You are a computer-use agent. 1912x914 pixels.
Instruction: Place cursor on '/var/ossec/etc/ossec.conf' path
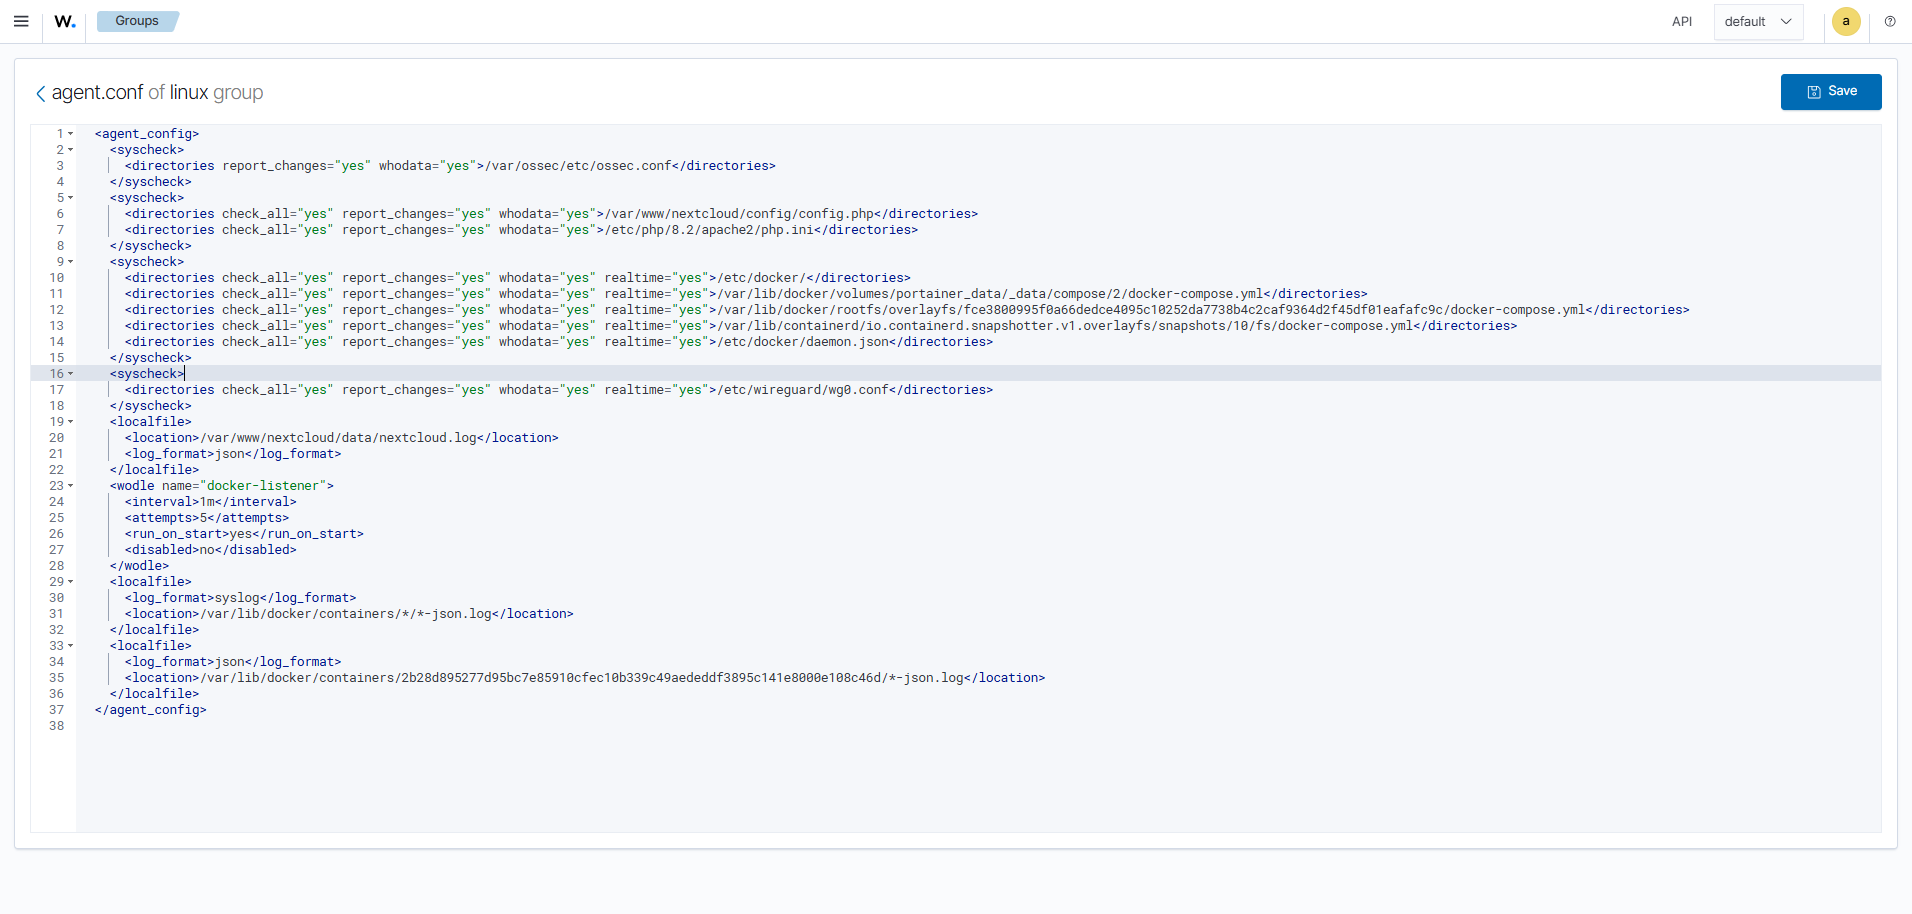click(578, 166)
